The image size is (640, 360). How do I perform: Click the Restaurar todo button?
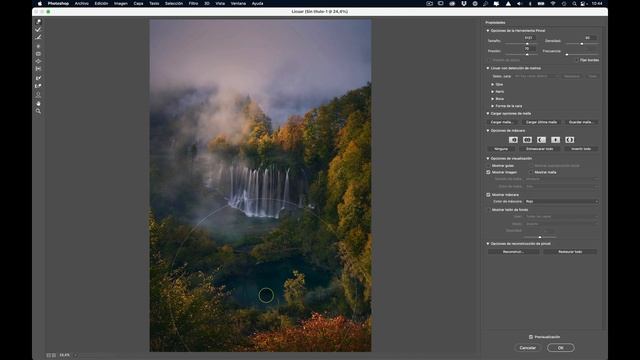570,252
